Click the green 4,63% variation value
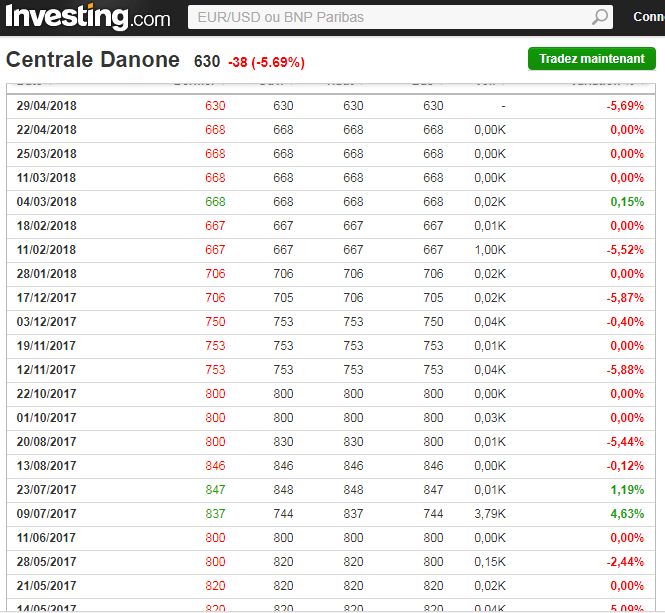The height and width of the screenshot is (613, 665). pyautogui.click(x=626, y=514)
